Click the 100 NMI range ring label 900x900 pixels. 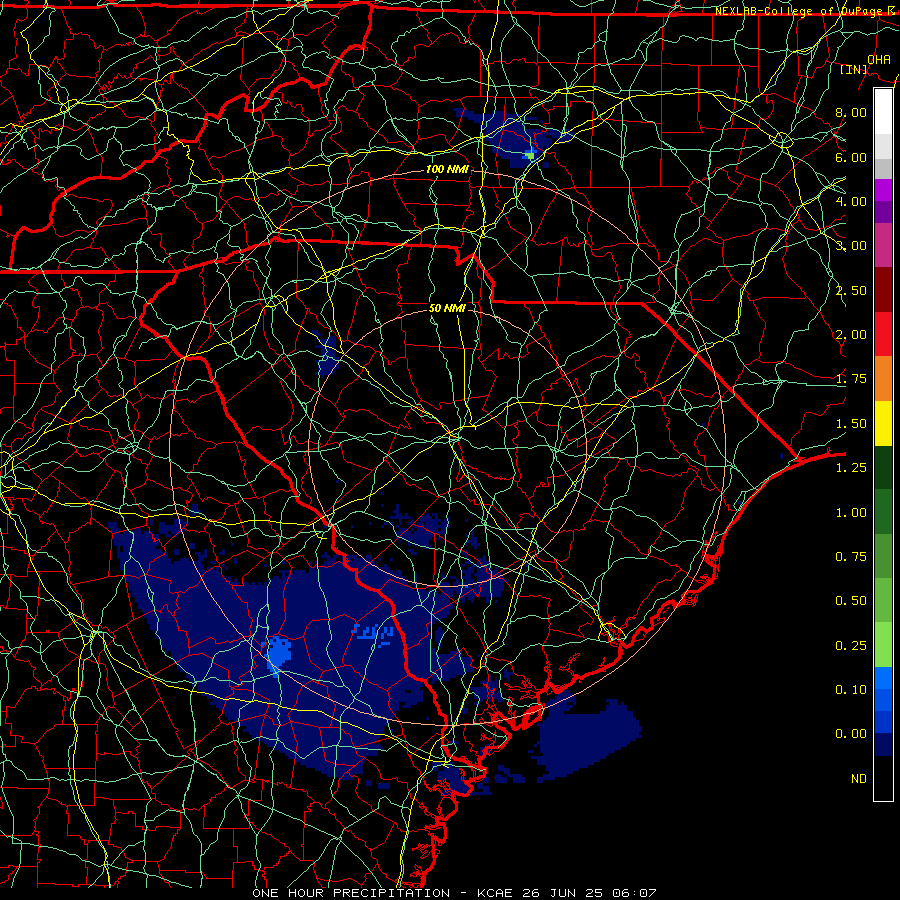(447, 169)
